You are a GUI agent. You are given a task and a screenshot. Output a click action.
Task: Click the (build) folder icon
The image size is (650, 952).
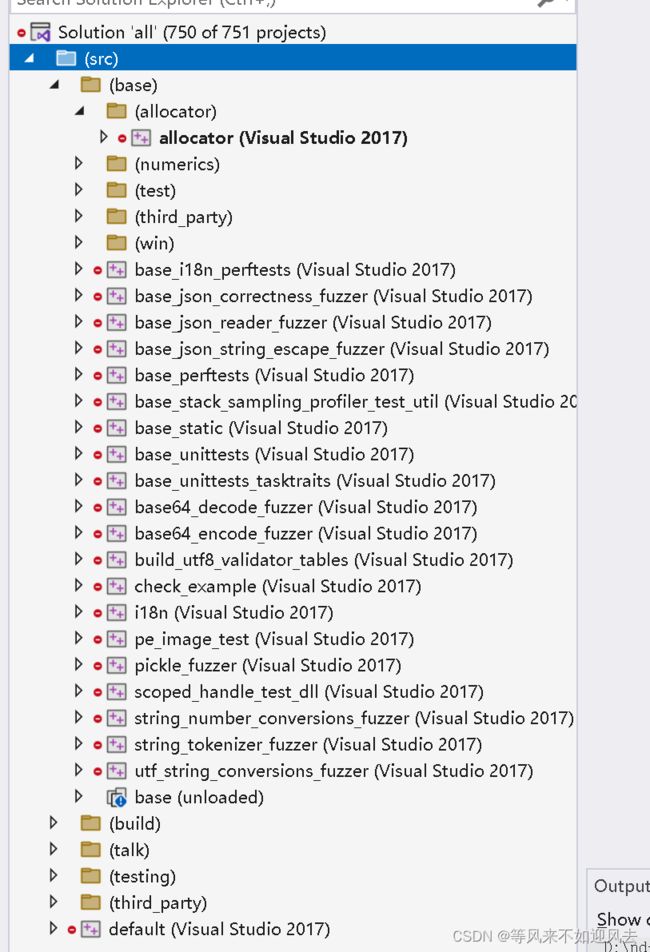pyautogui.click(x=90, y=823)
